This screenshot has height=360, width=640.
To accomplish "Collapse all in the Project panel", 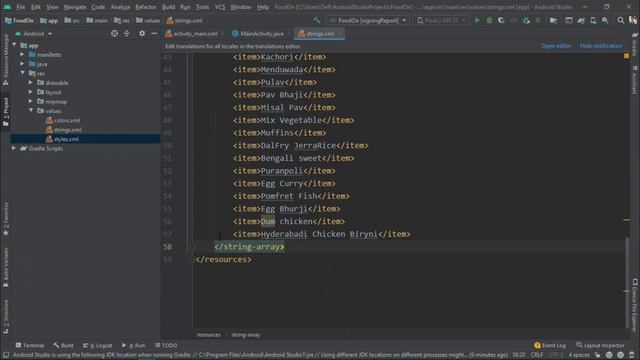I will coord(127,33).
